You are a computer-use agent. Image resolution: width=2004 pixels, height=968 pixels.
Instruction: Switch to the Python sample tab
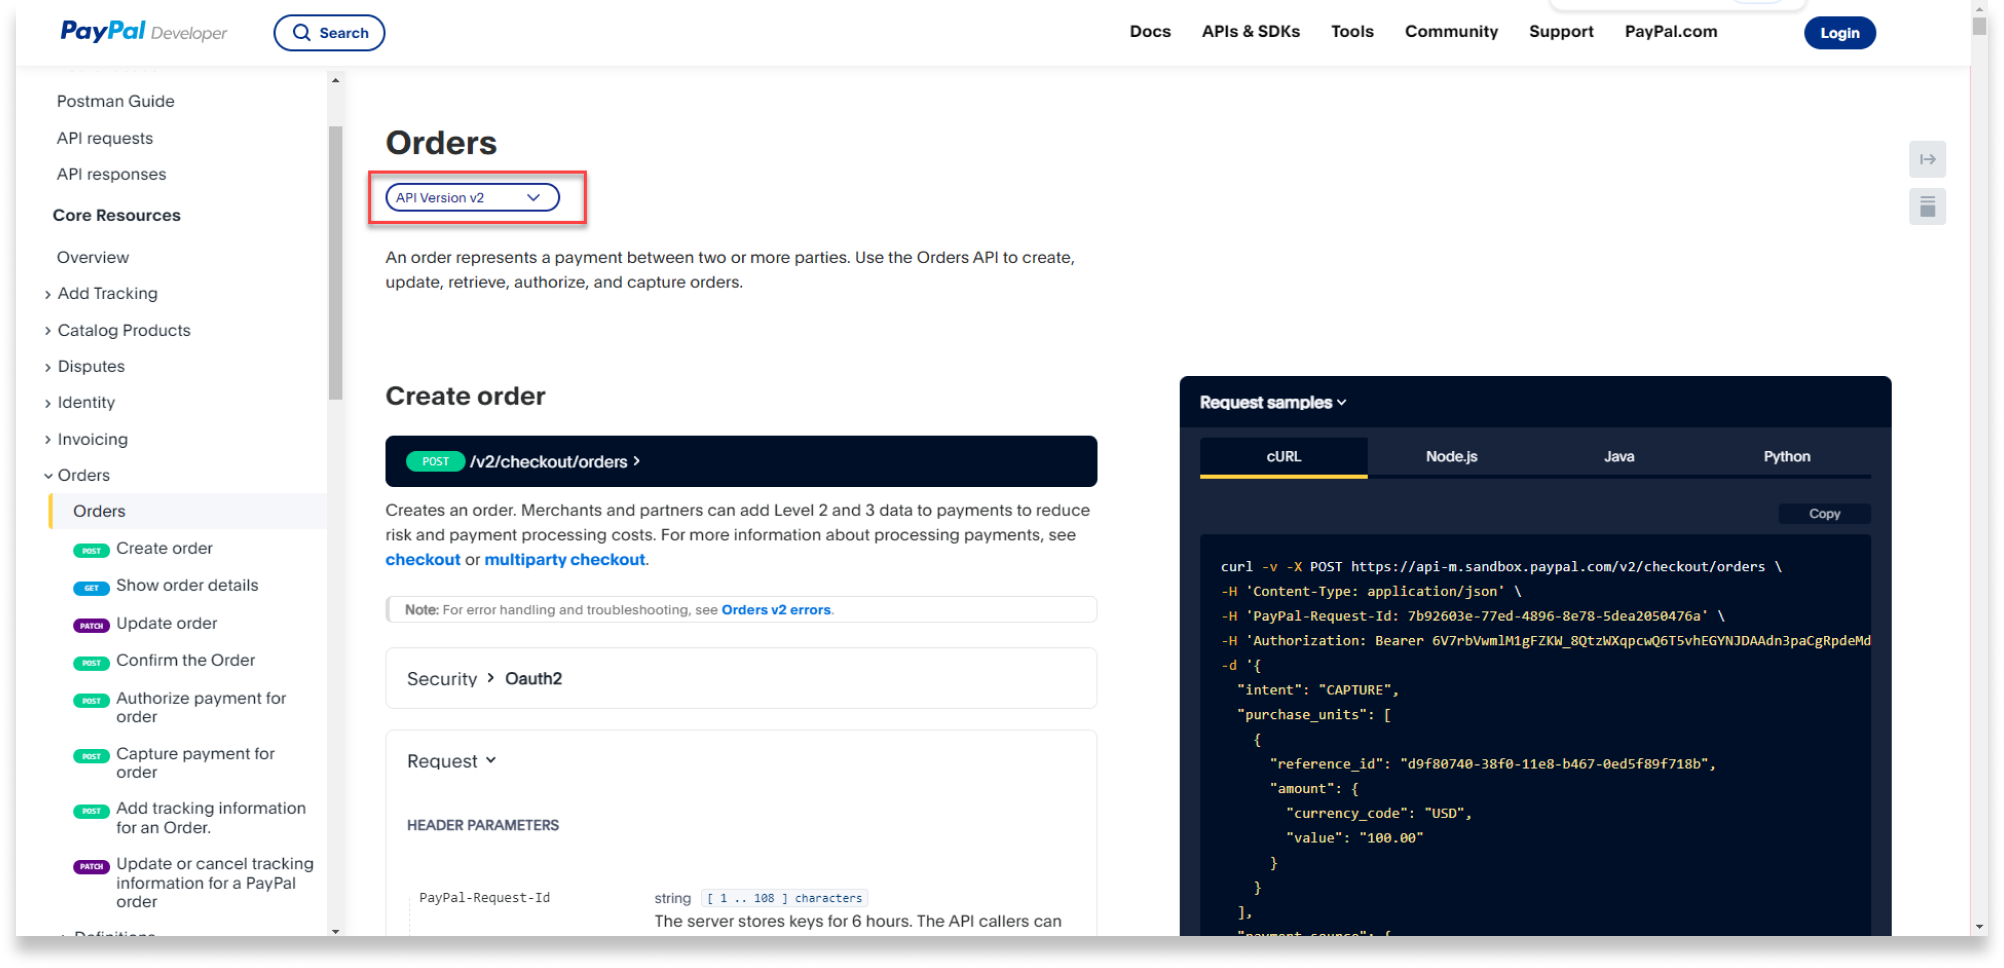tap(1786, 456)
